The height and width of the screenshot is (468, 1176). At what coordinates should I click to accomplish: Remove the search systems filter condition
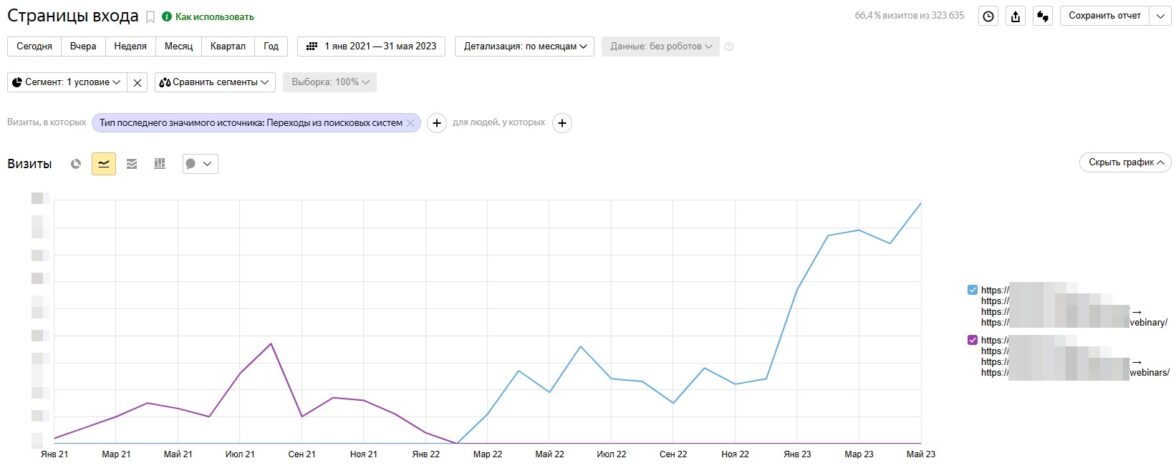pos(410,123)
